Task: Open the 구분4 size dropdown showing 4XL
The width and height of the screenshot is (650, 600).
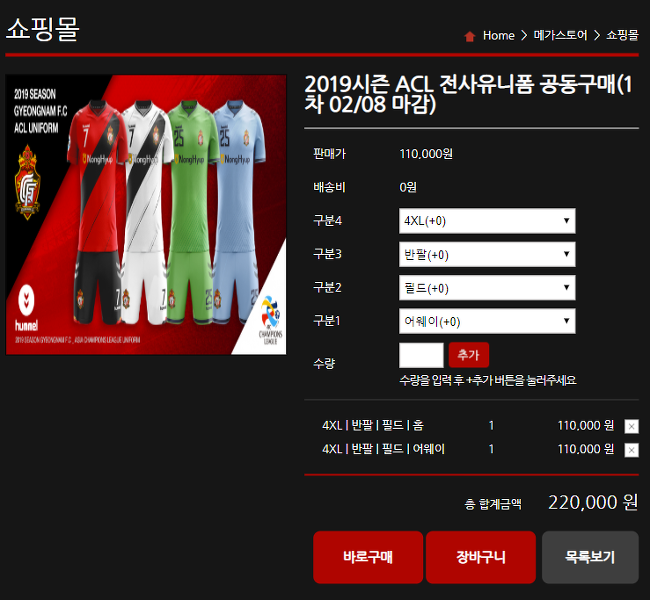Action: click(x=487, y=221)
